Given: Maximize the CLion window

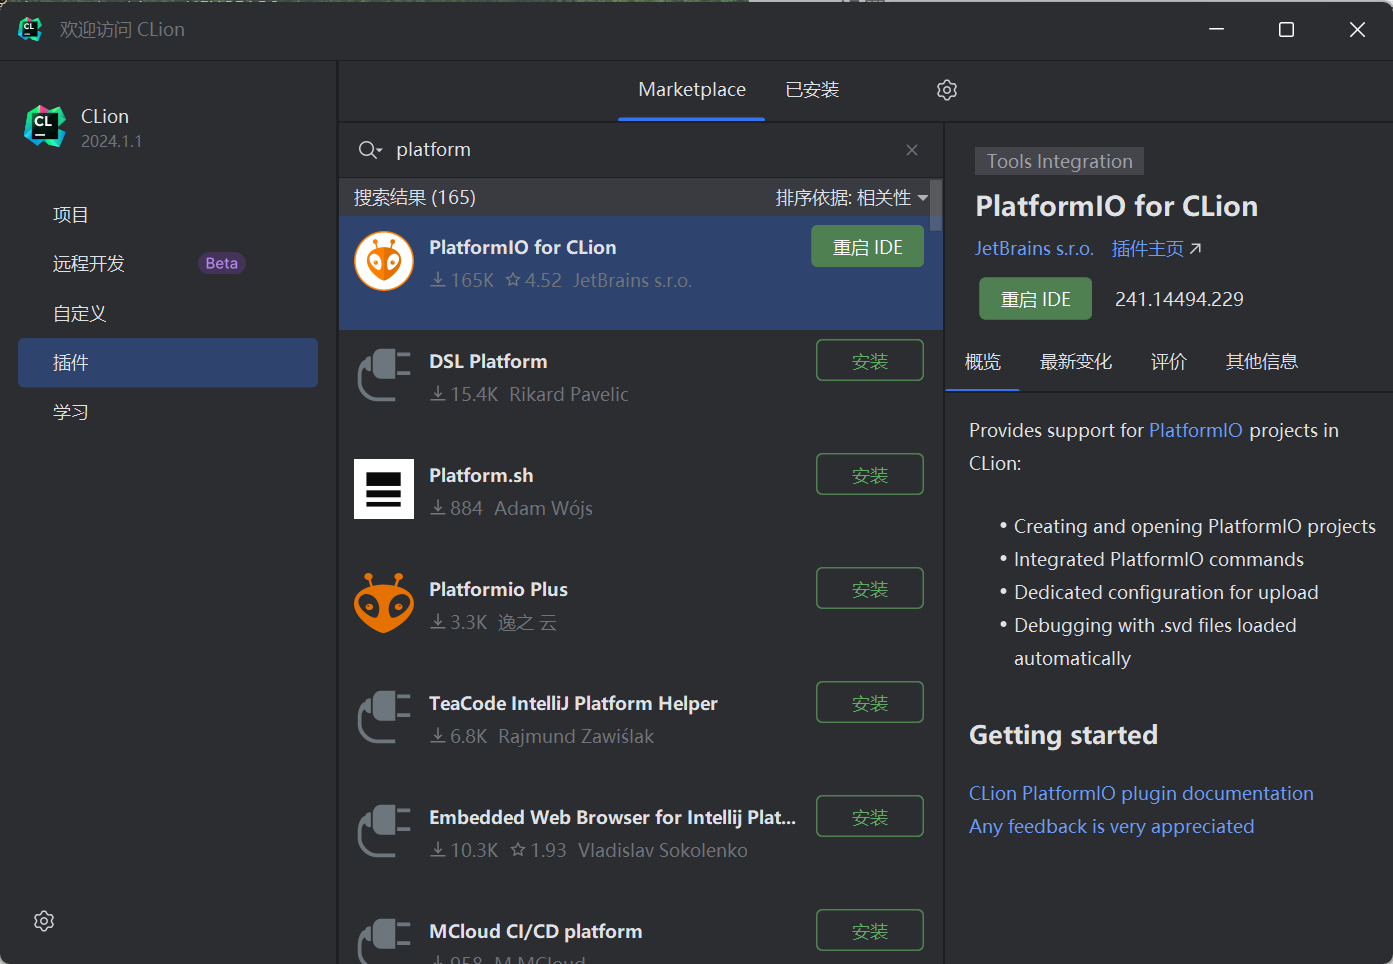Looking at the screenshot, I should [x=1287, y=30].
